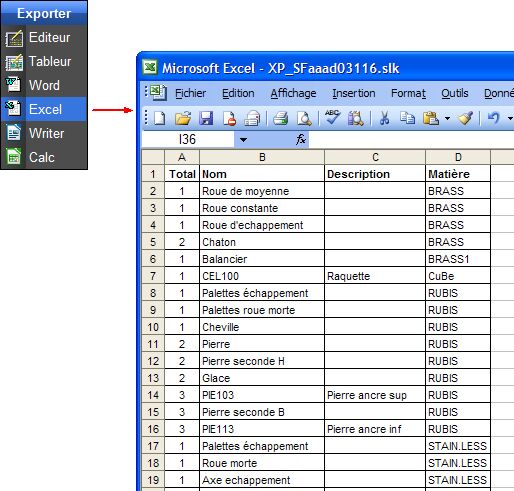Click the fx Insert Function icon
514x491 pixels.
point(301,139)
